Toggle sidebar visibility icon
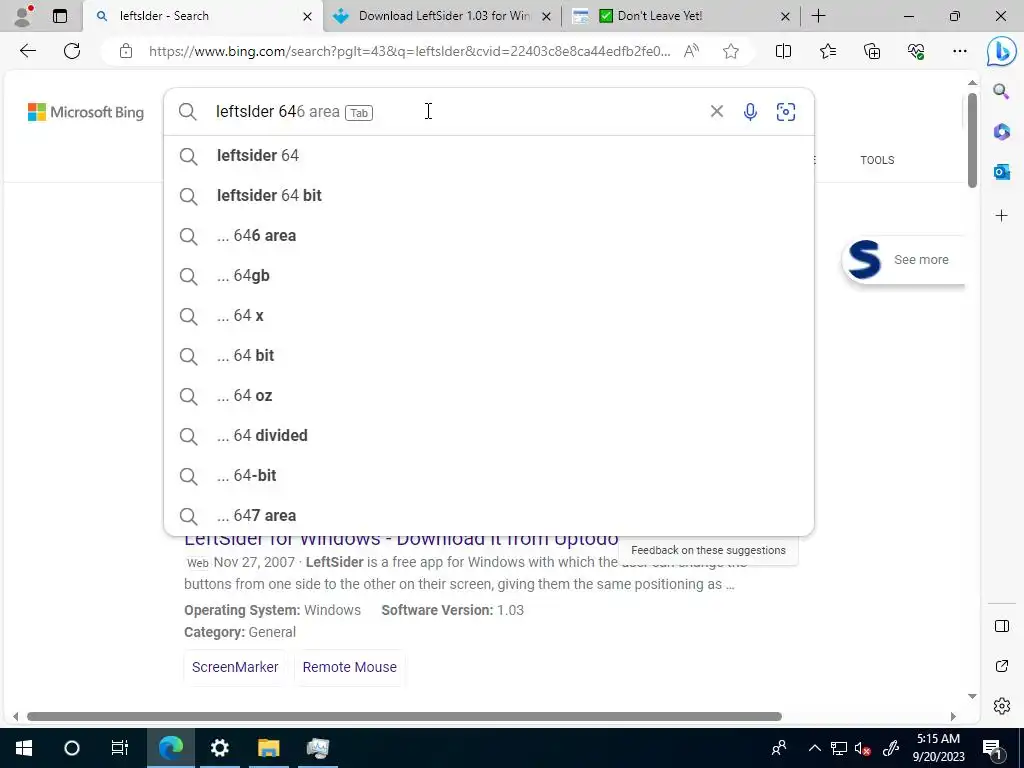The image size is (1024, 768). click(x=1001, y=626)
